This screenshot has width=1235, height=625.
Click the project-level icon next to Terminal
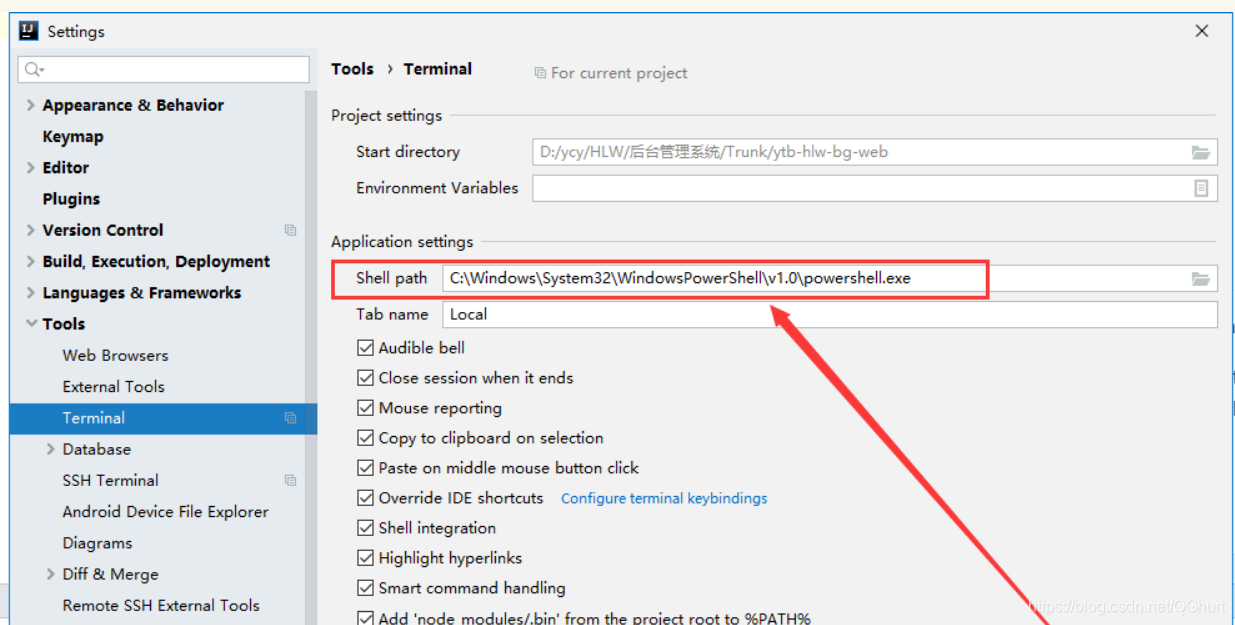pyautogui.click(x=290, y=418)
